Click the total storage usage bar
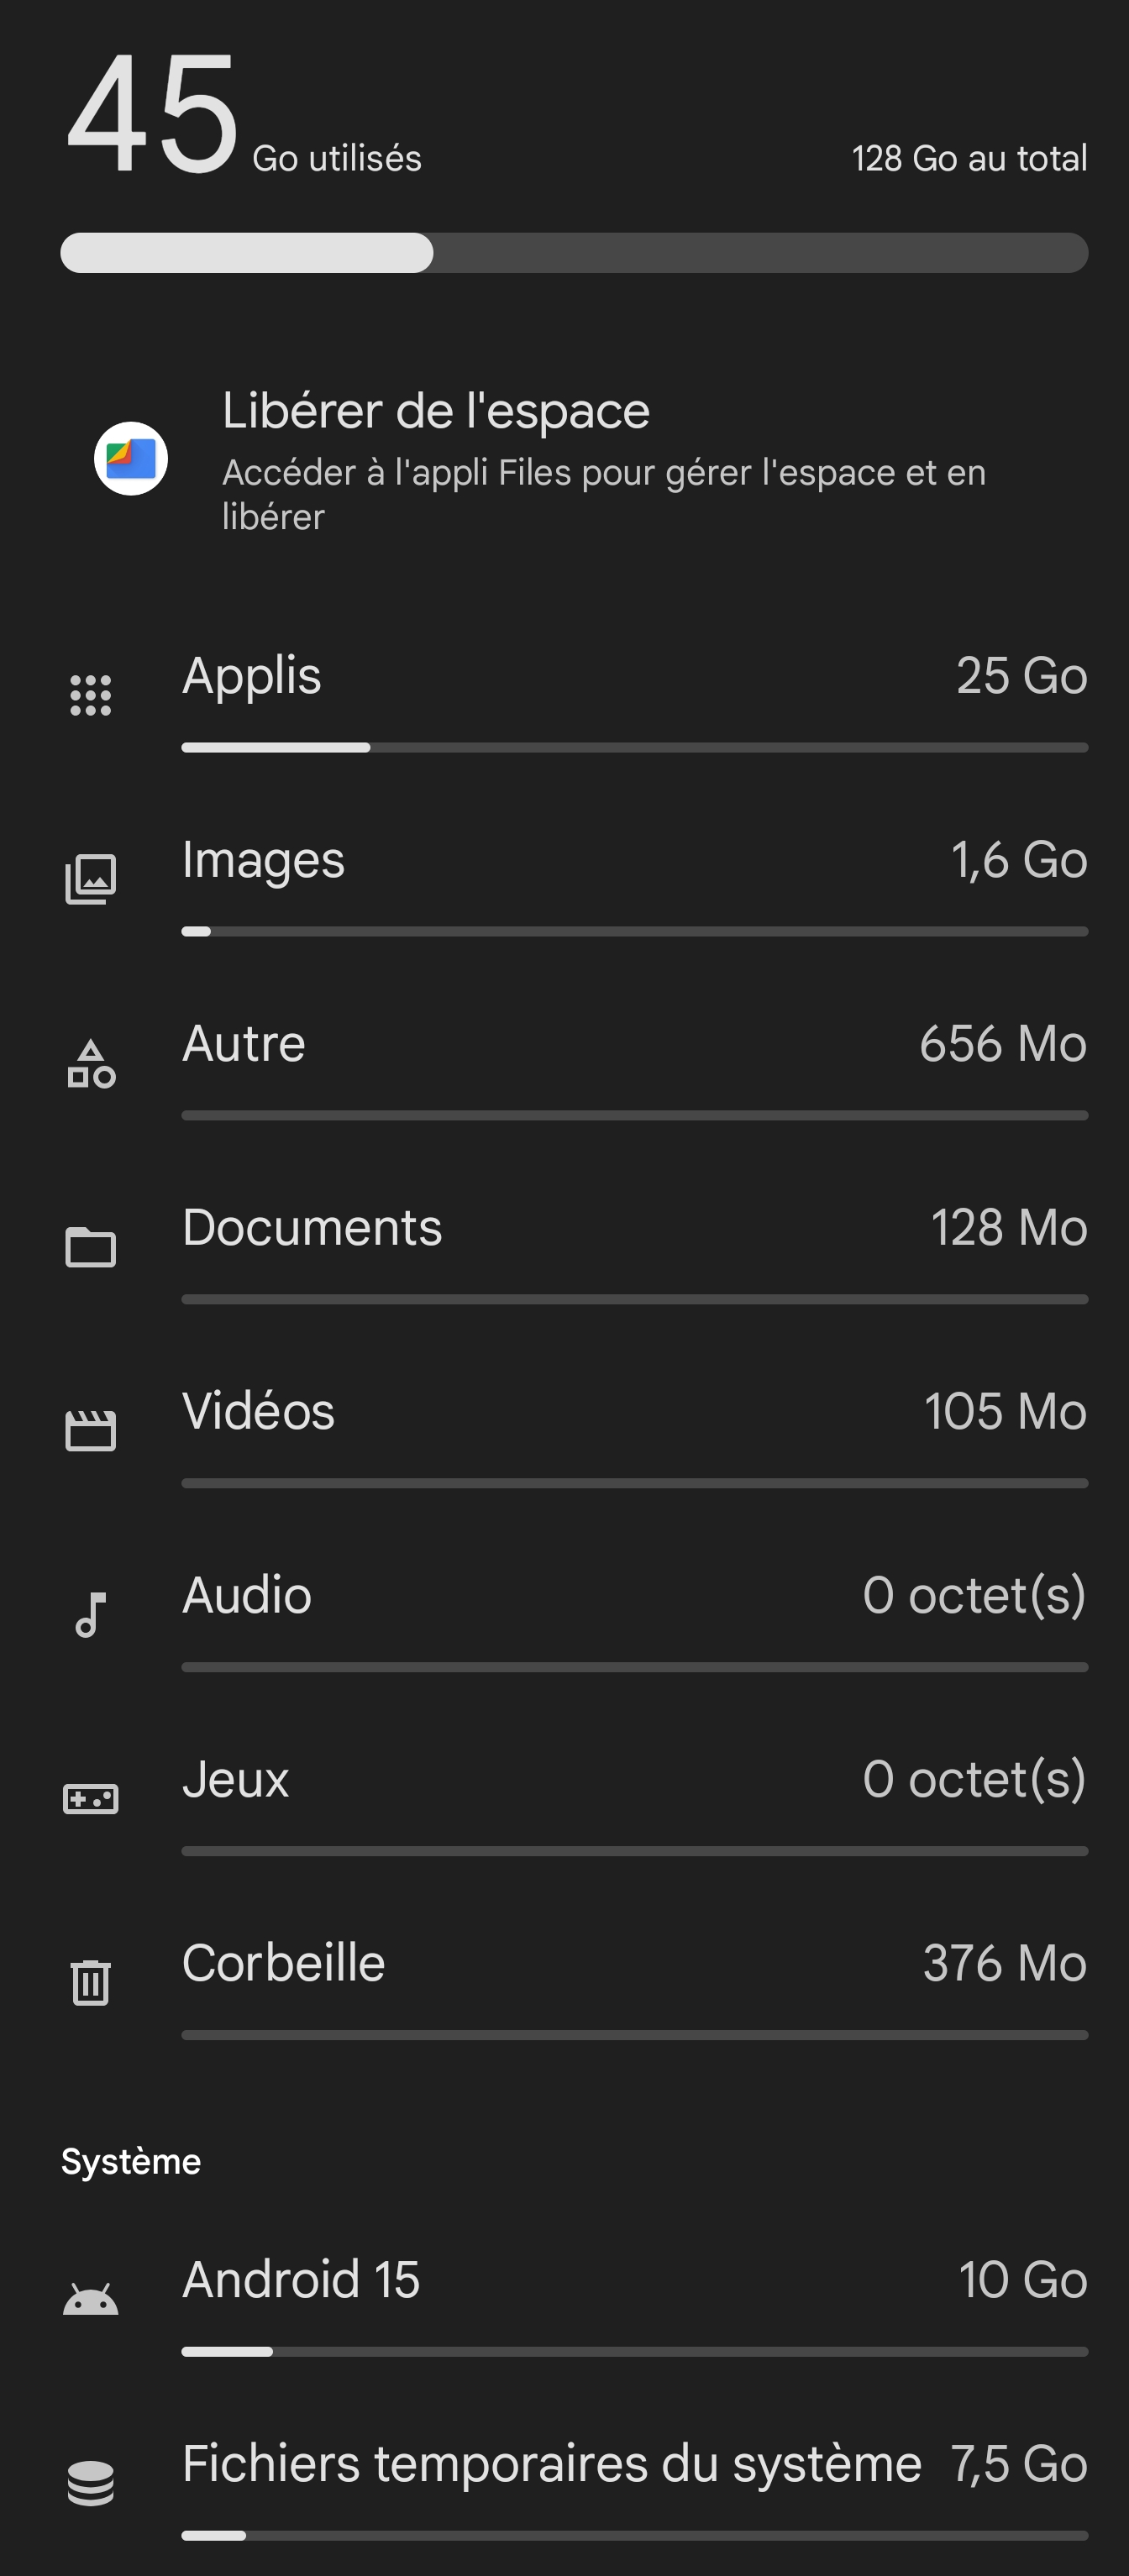1129x2576 pixels. point(574,253)
